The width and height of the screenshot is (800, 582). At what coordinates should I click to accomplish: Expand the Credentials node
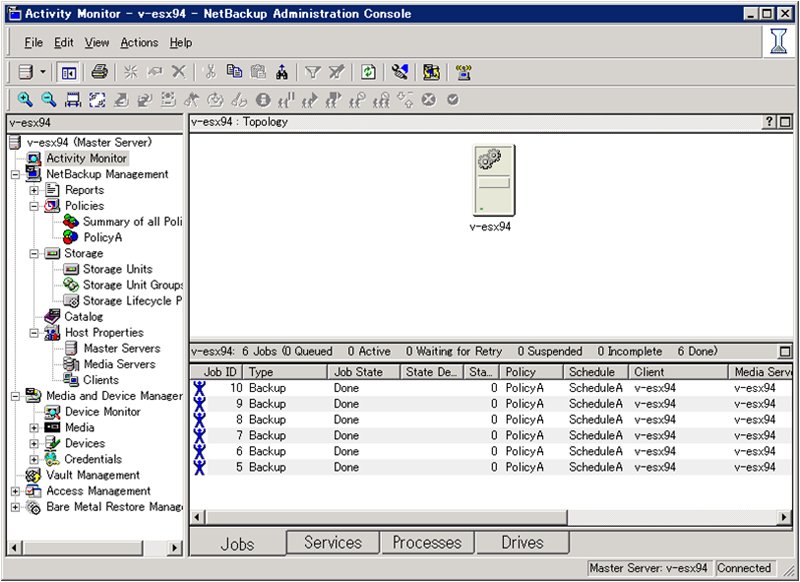point(34,460)
